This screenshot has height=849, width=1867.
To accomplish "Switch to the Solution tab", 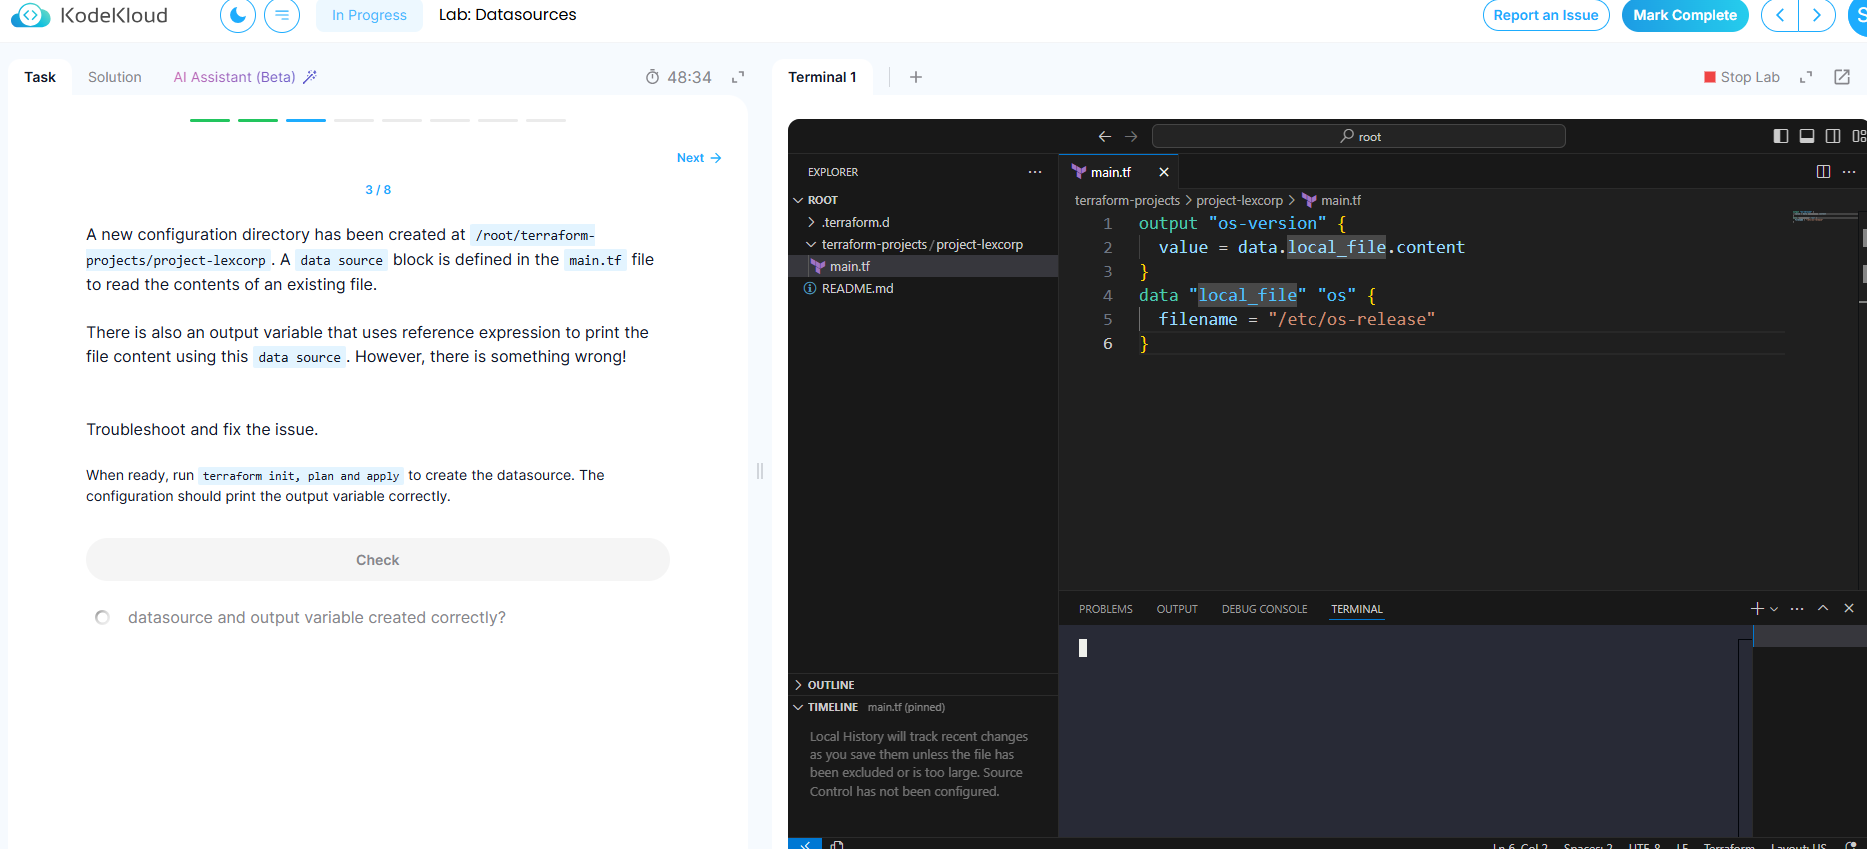I will [x=115, y=77].
